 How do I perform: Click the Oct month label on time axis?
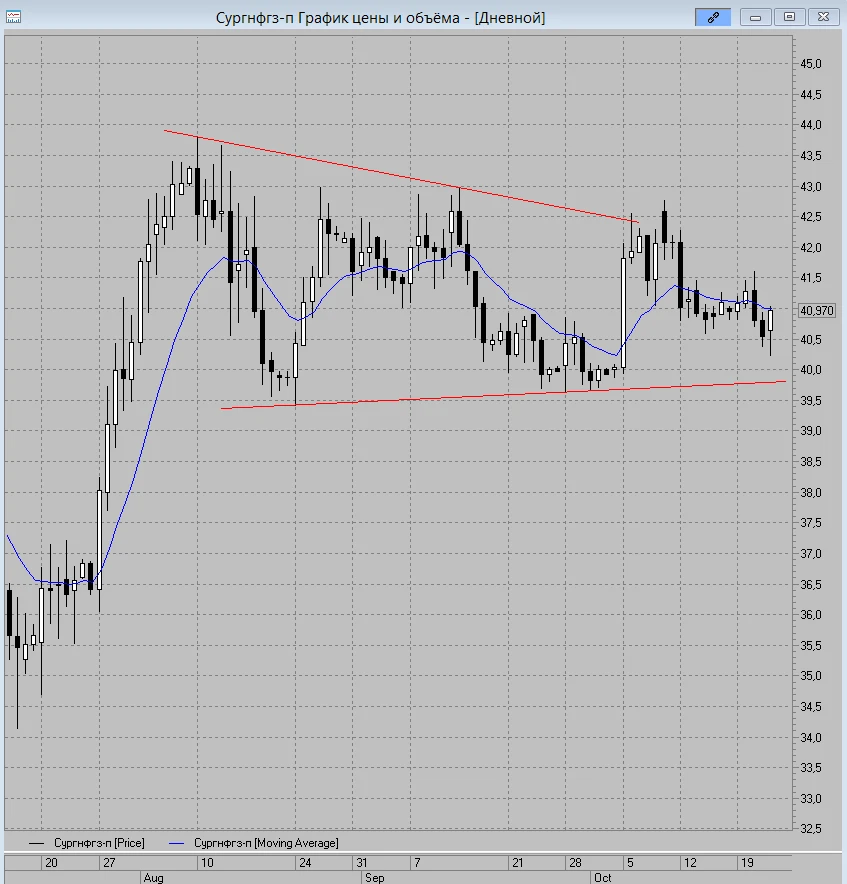click(602, 878)
